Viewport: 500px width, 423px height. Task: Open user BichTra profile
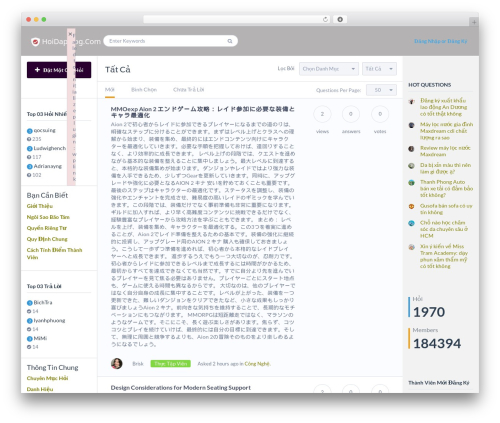coord(43,302)
